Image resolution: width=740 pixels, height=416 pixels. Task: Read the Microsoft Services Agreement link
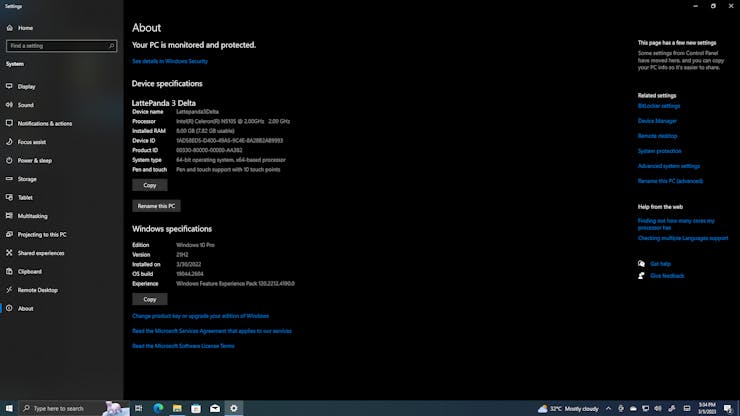point(212,331)
